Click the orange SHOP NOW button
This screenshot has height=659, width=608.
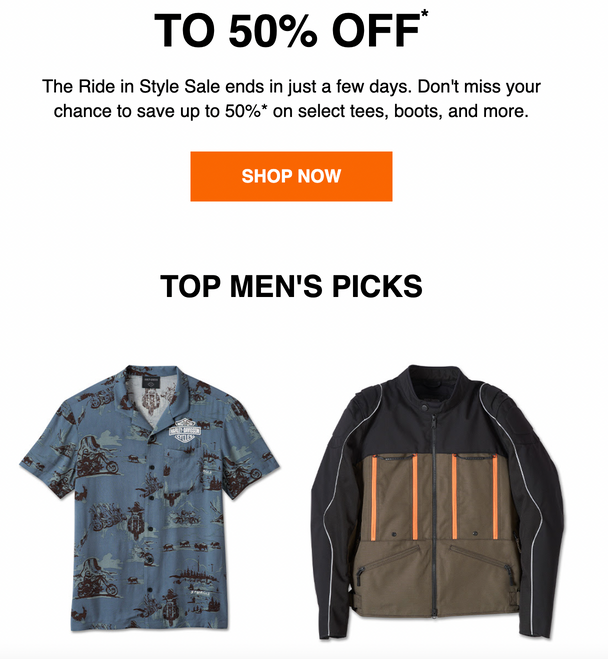pyautogui.click(x=291, y=176)
